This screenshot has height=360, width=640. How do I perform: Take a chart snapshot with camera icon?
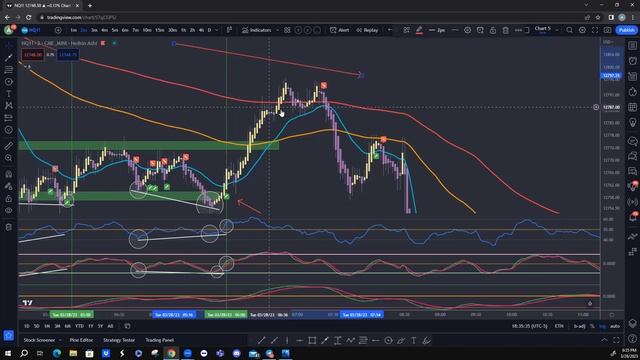coord(607,30)
